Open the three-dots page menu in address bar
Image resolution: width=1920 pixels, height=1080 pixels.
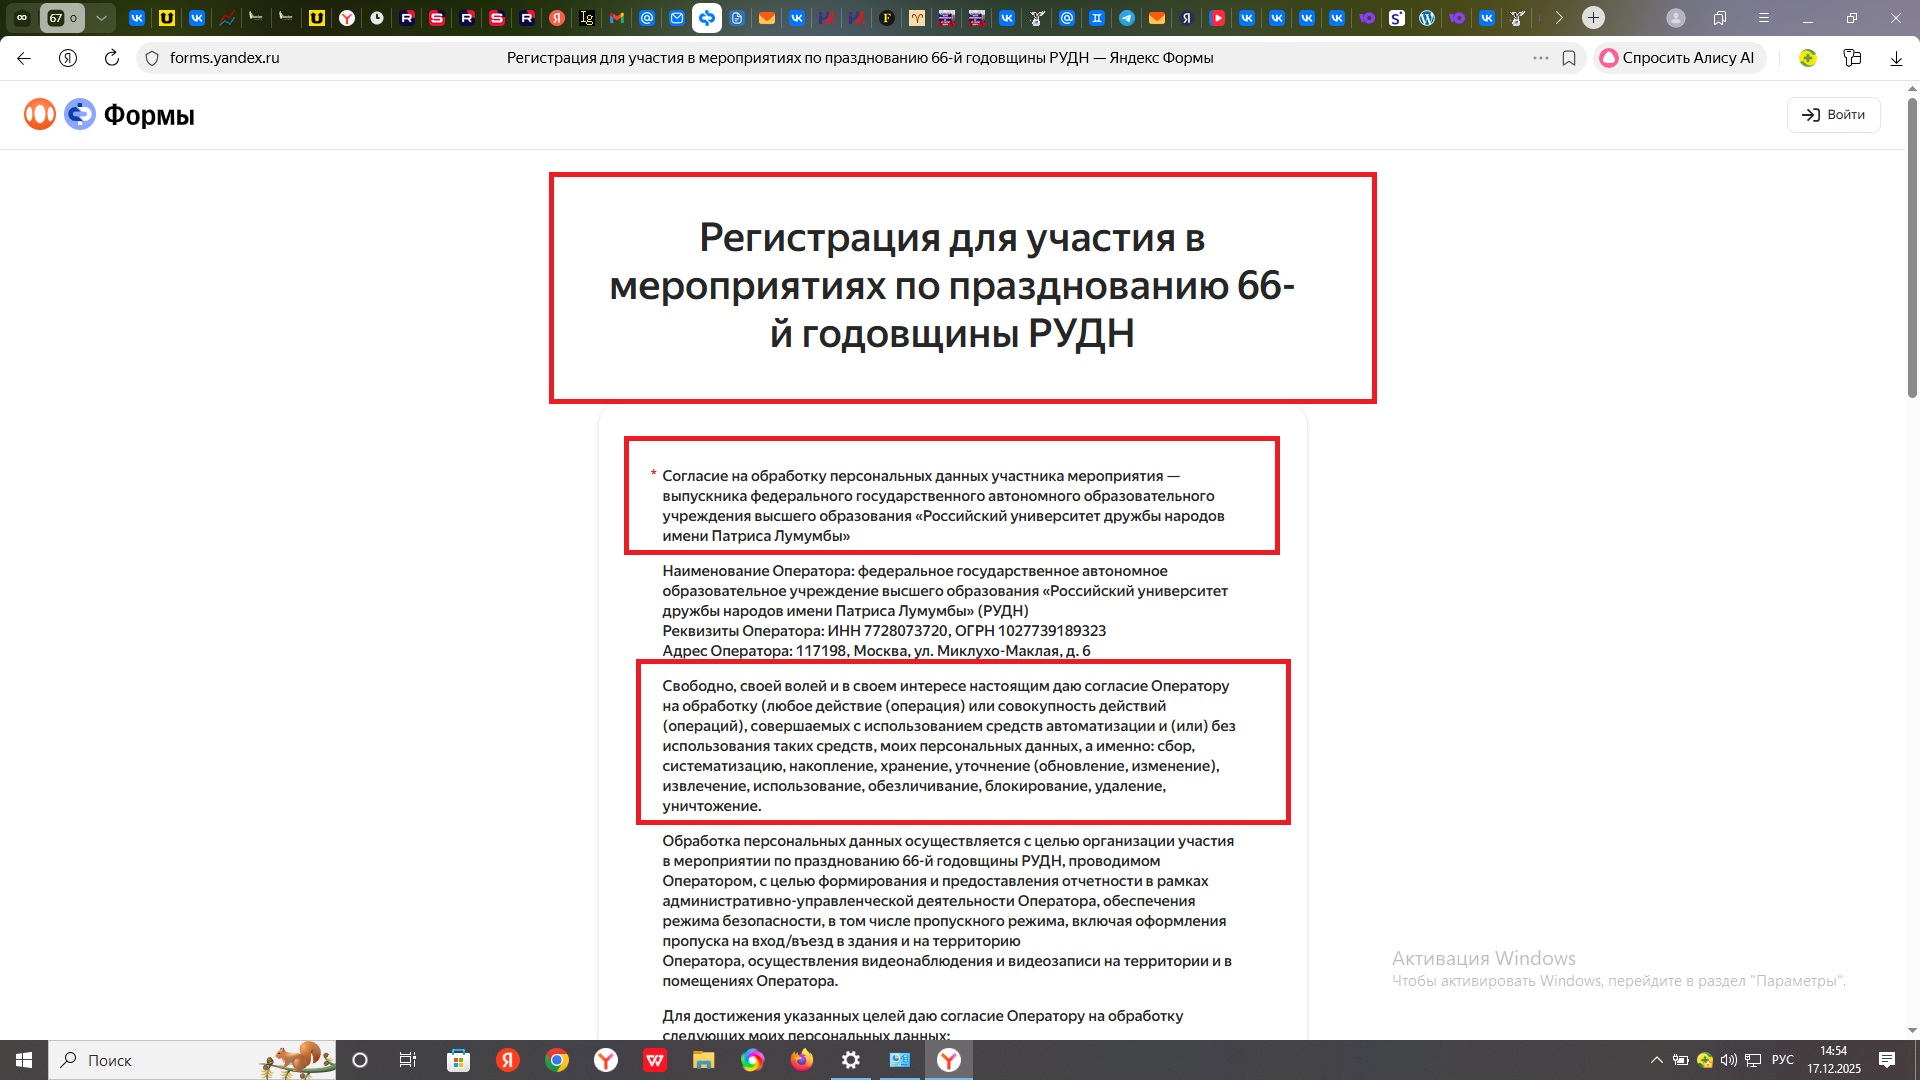click(1541, 58)
